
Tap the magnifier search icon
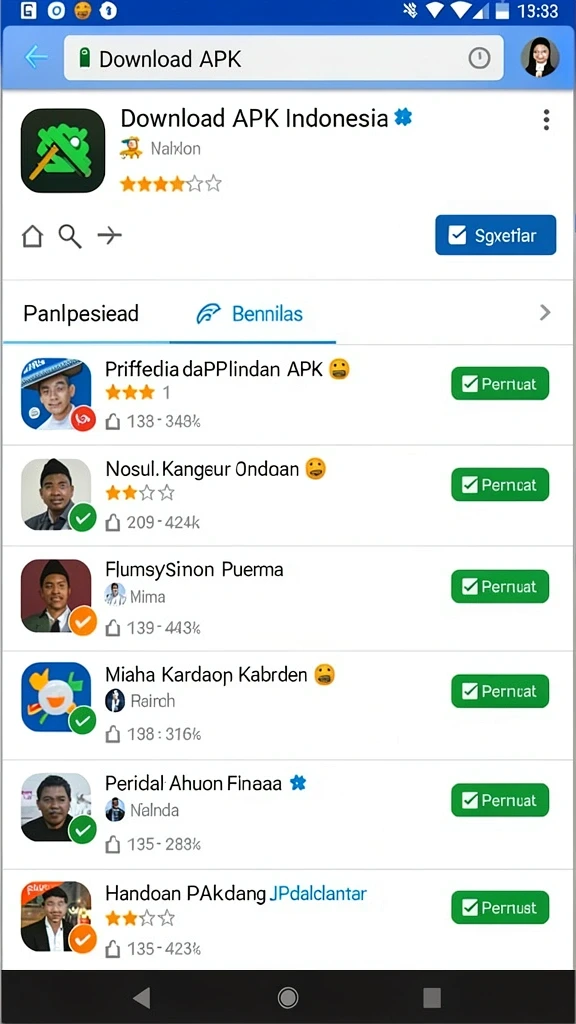tap(71, 236)
